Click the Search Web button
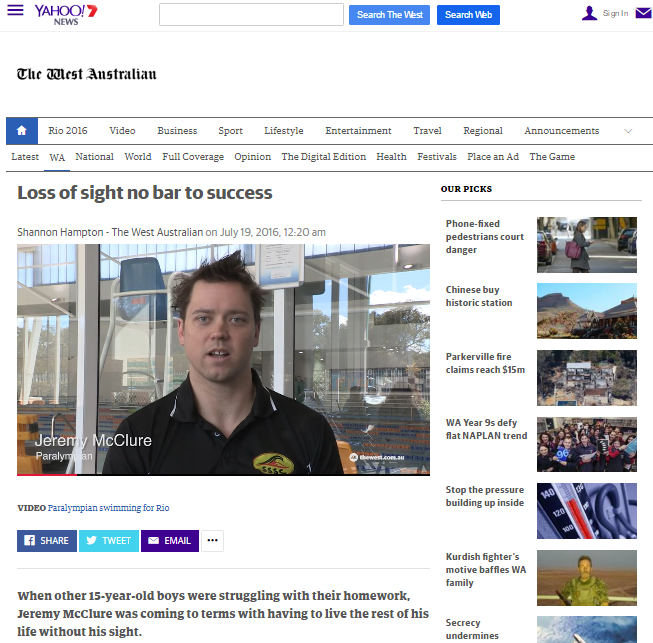 coord(468,15)
